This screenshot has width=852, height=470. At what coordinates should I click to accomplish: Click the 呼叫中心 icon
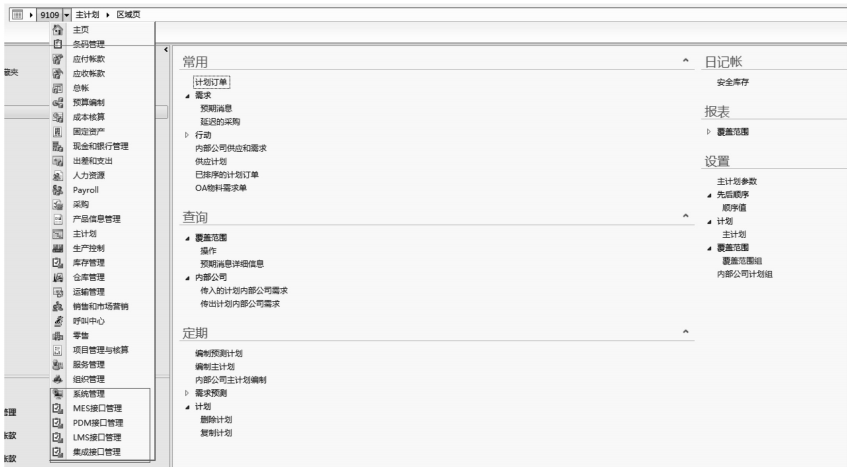coord(58,321)
